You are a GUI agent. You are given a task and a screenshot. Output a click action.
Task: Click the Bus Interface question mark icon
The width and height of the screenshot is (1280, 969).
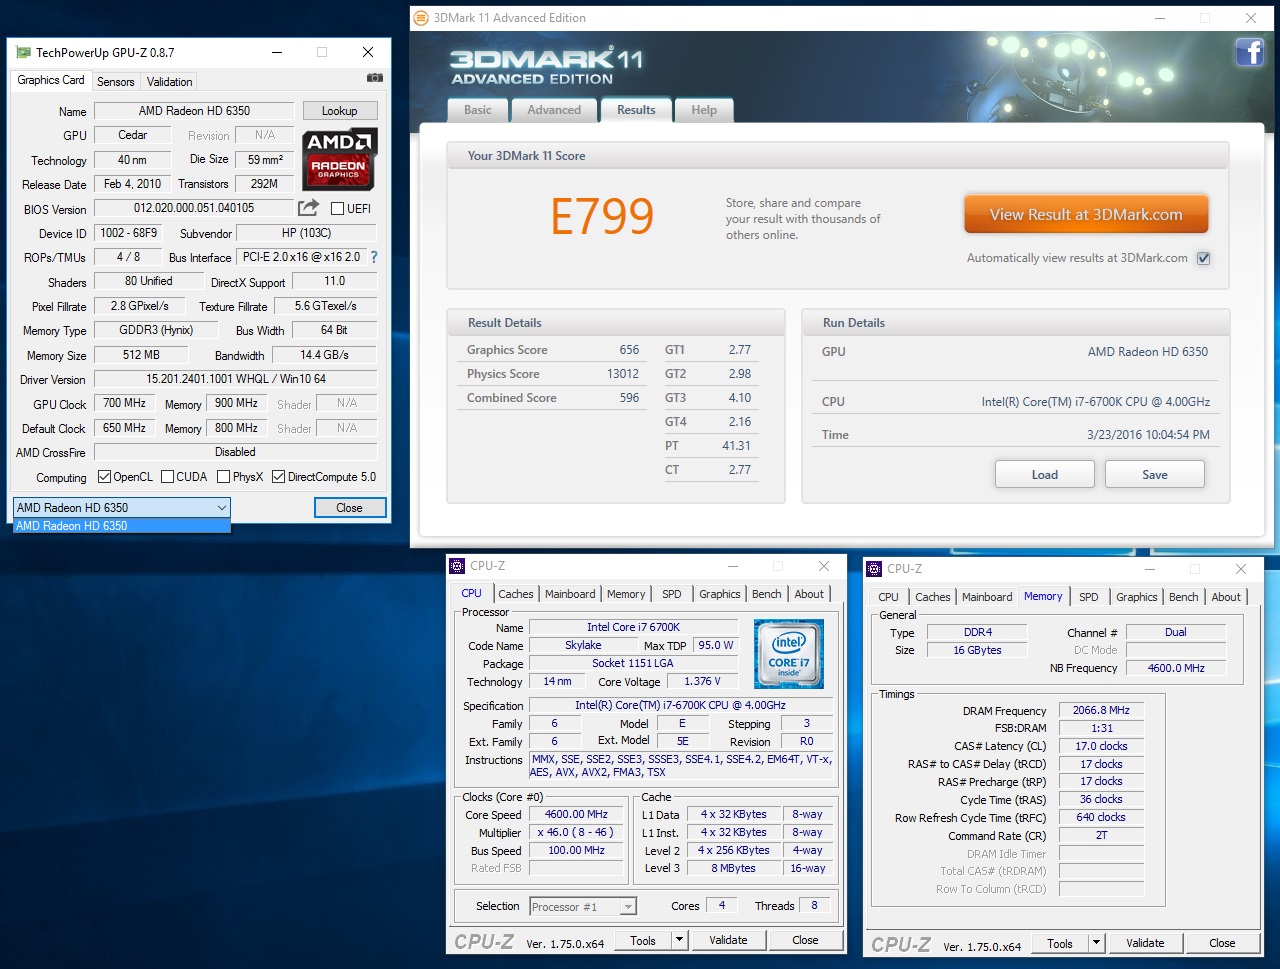(x=374, y=257)
